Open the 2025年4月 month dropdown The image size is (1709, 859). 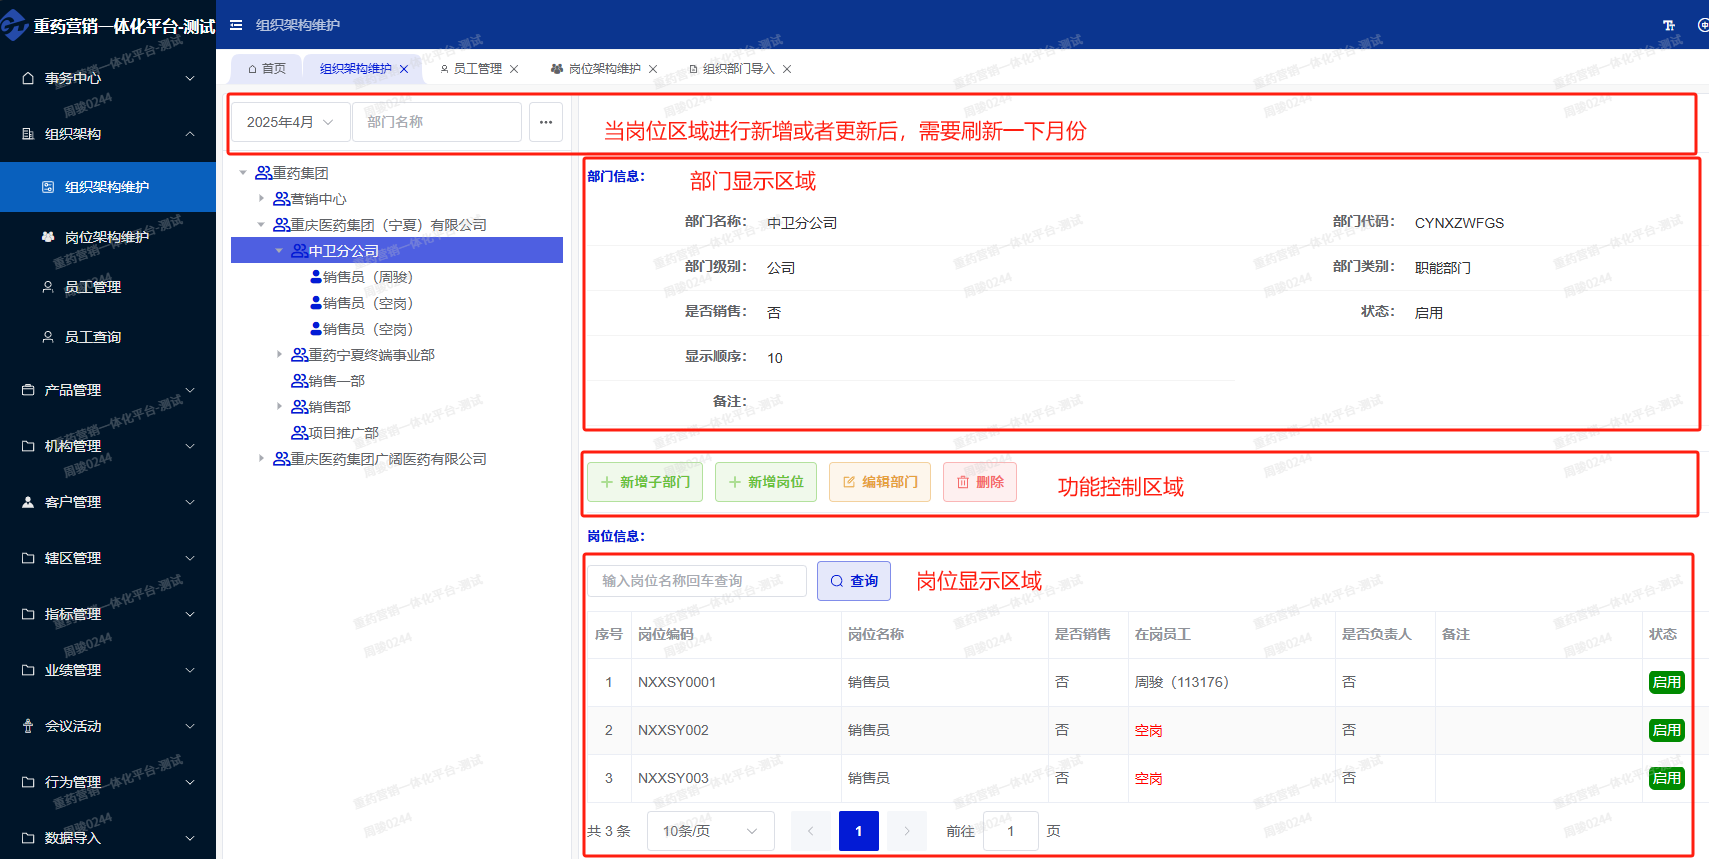click(x=291, y=122)
